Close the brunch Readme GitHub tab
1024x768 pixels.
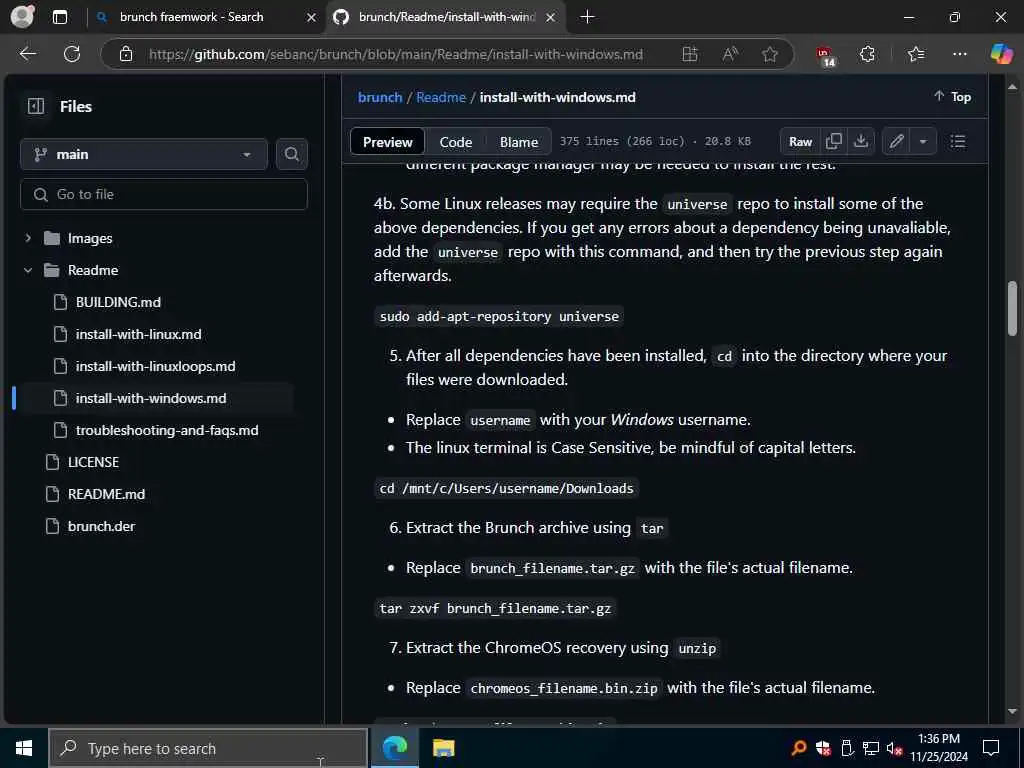pos(551,17)
